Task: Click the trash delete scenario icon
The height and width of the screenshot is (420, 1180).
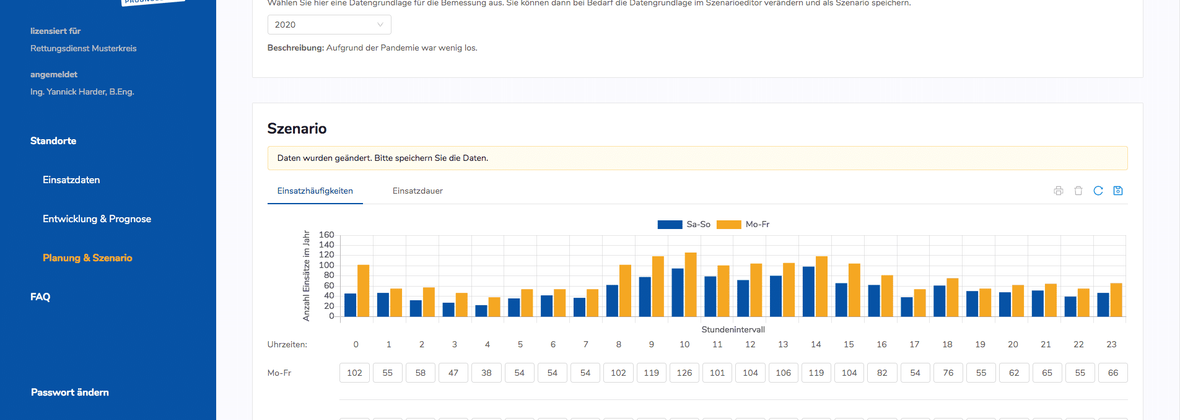Action: 1078,191
